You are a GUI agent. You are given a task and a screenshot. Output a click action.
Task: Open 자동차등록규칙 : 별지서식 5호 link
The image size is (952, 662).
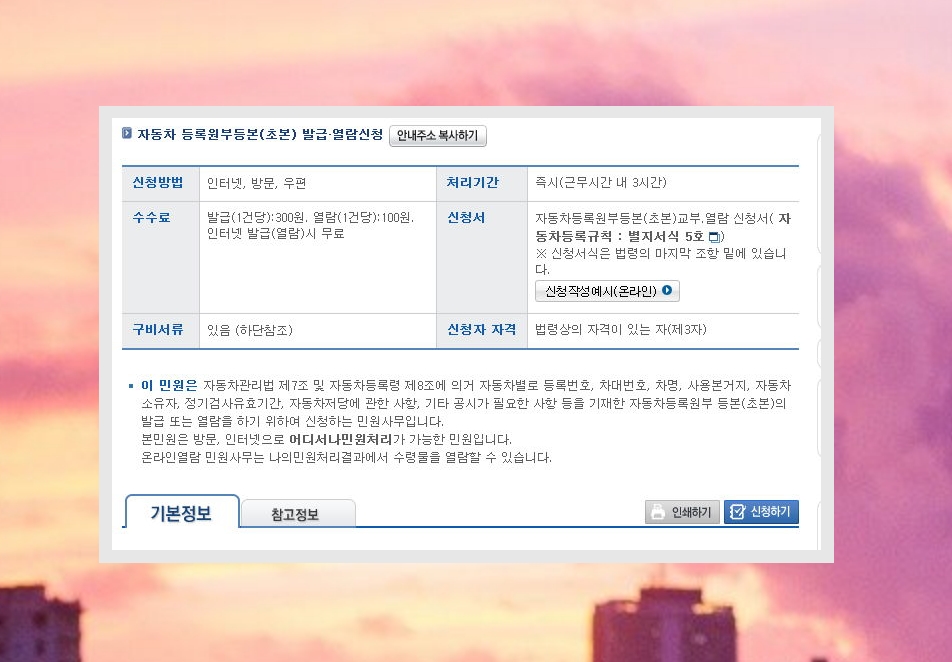click(663, 227)
